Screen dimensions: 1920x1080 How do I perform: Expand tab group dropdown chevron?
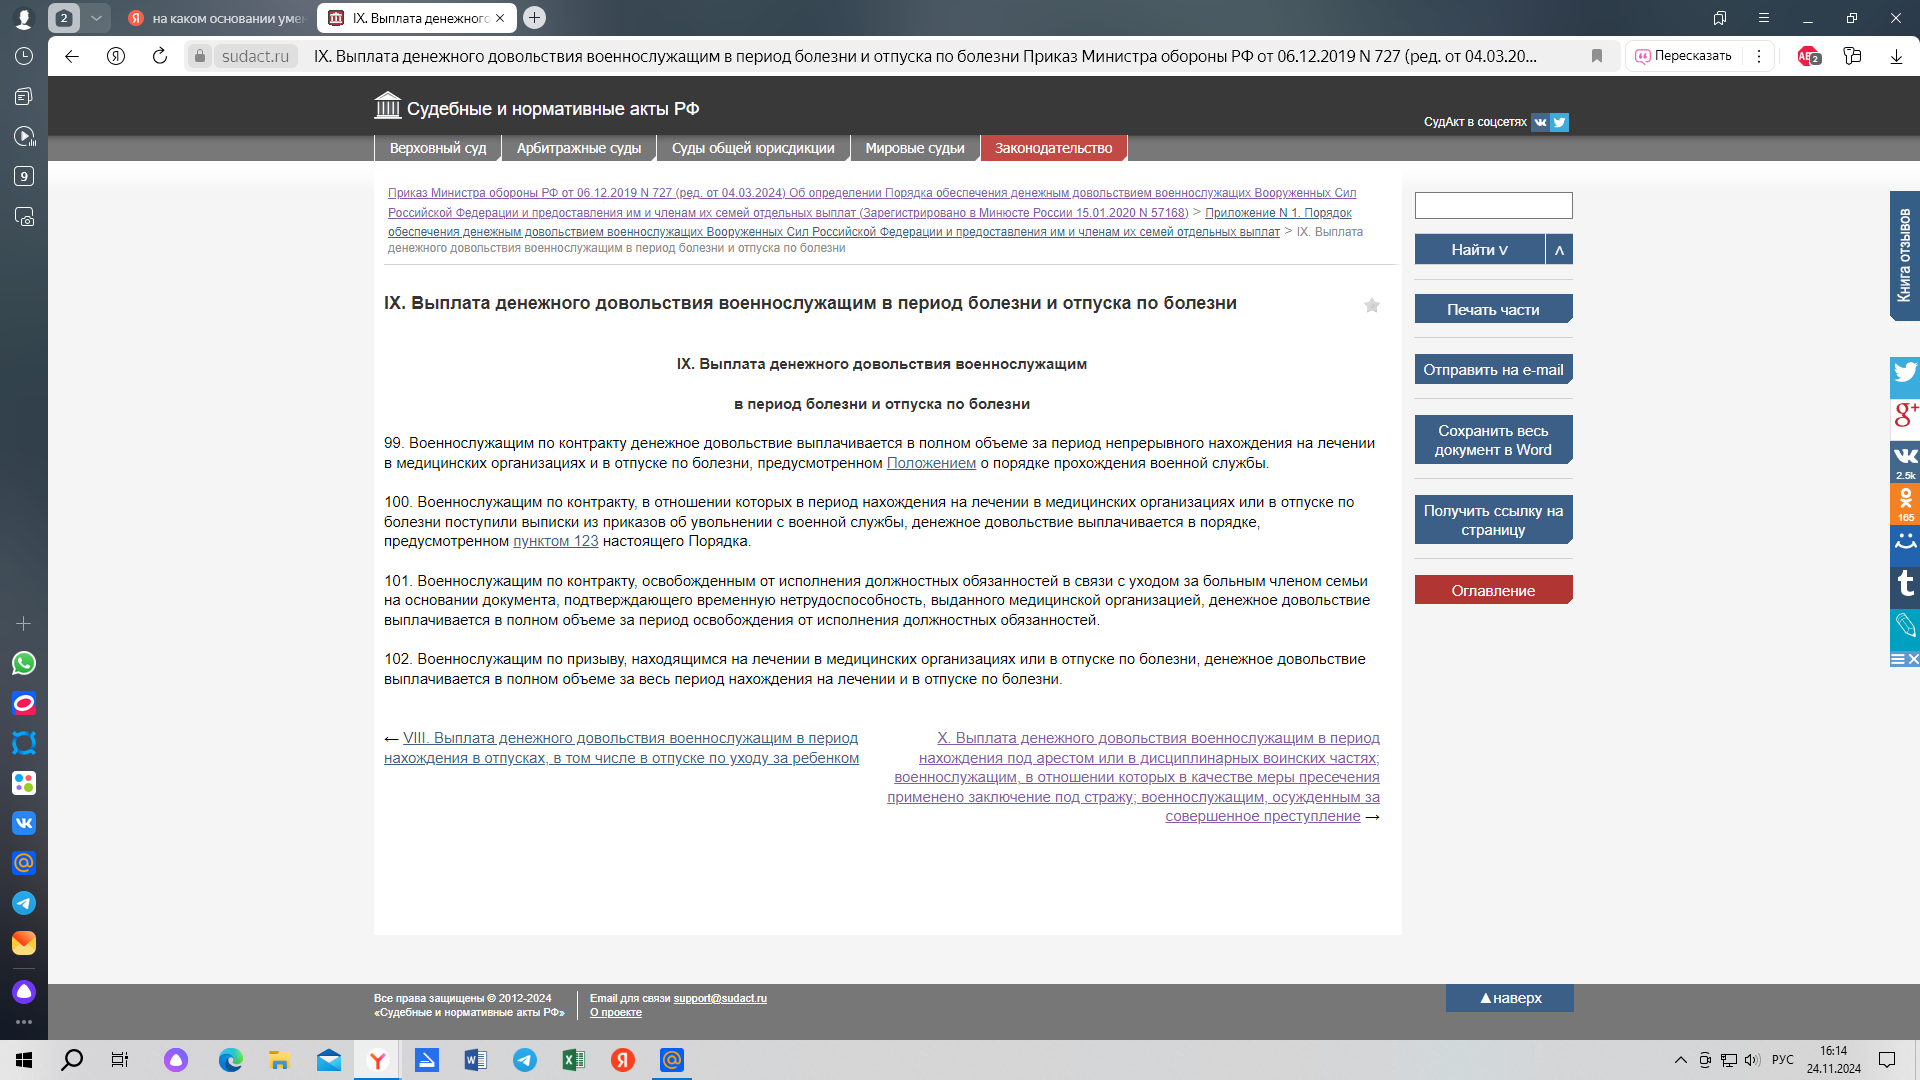coord(96,18)
